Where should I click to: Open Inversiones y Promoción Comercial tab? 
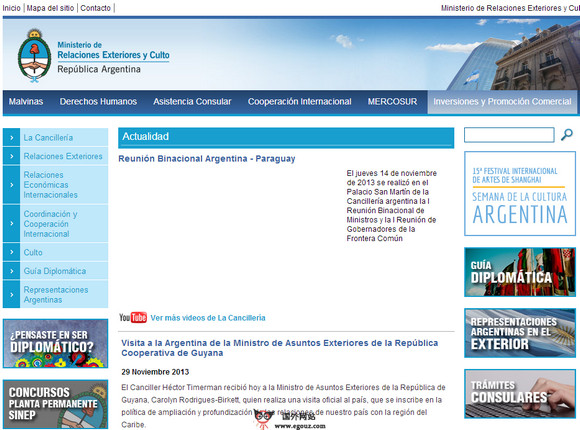[502, 101]
